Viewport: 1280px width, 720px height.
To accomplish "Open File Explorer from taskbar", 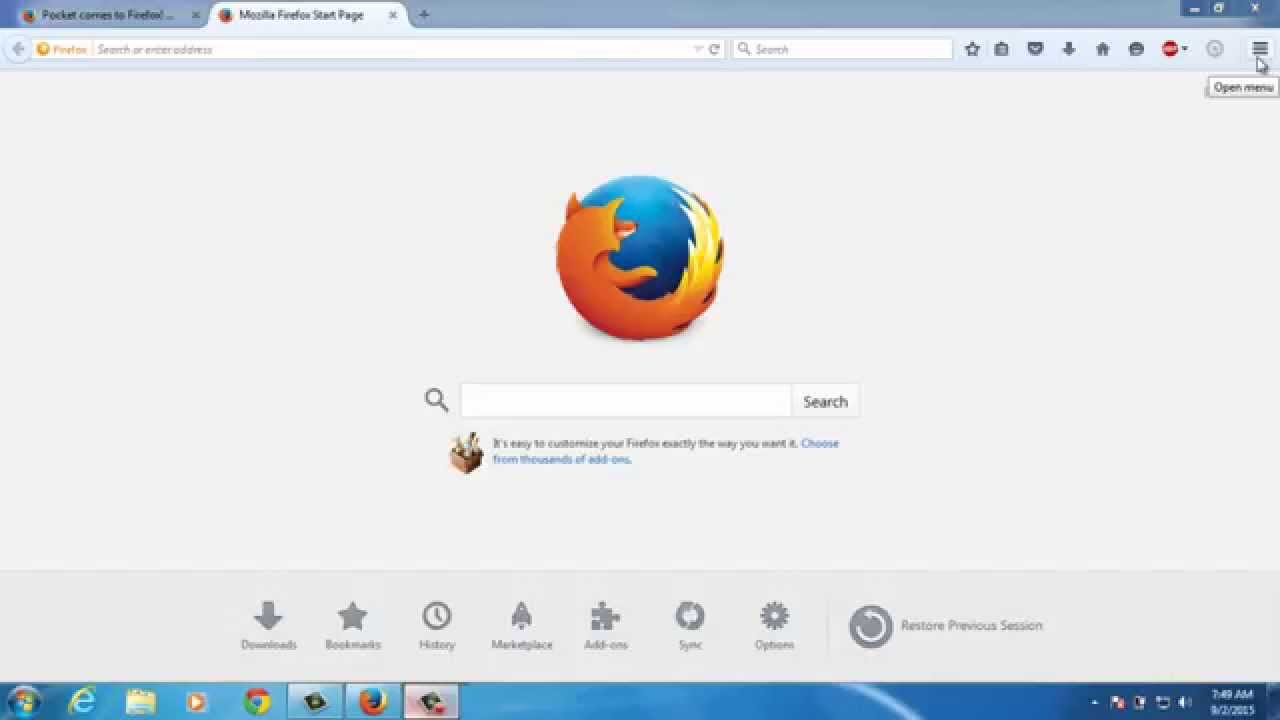I will coord(140,702).
